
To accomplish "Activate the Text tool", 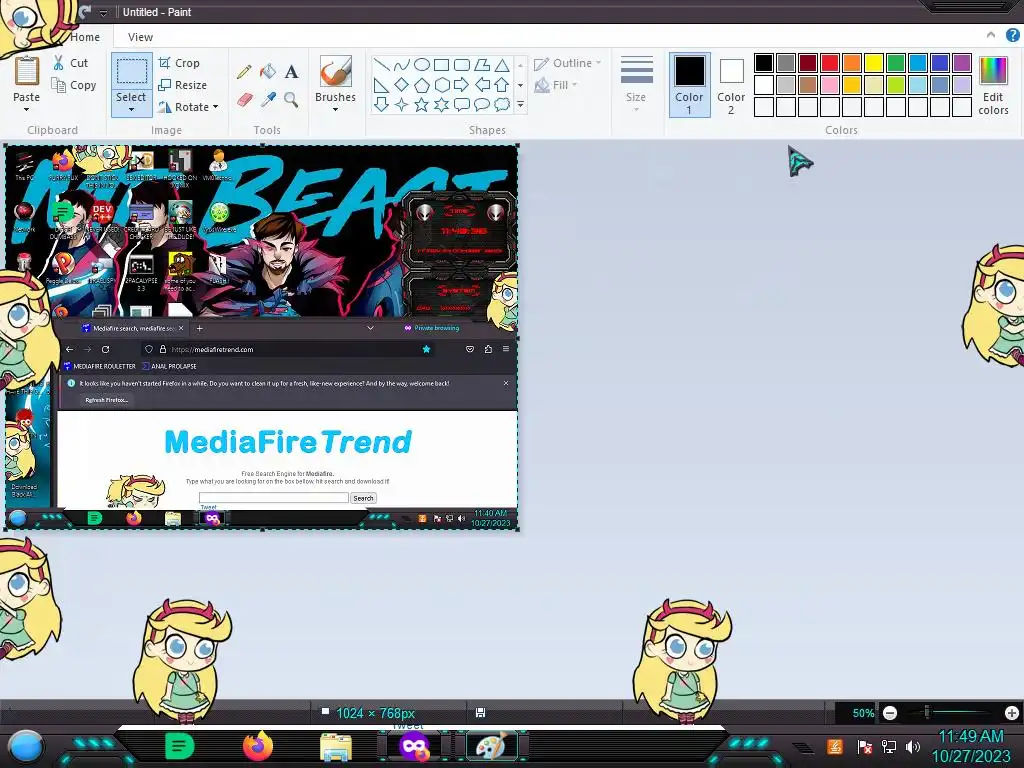I will [x=291, y=71].
